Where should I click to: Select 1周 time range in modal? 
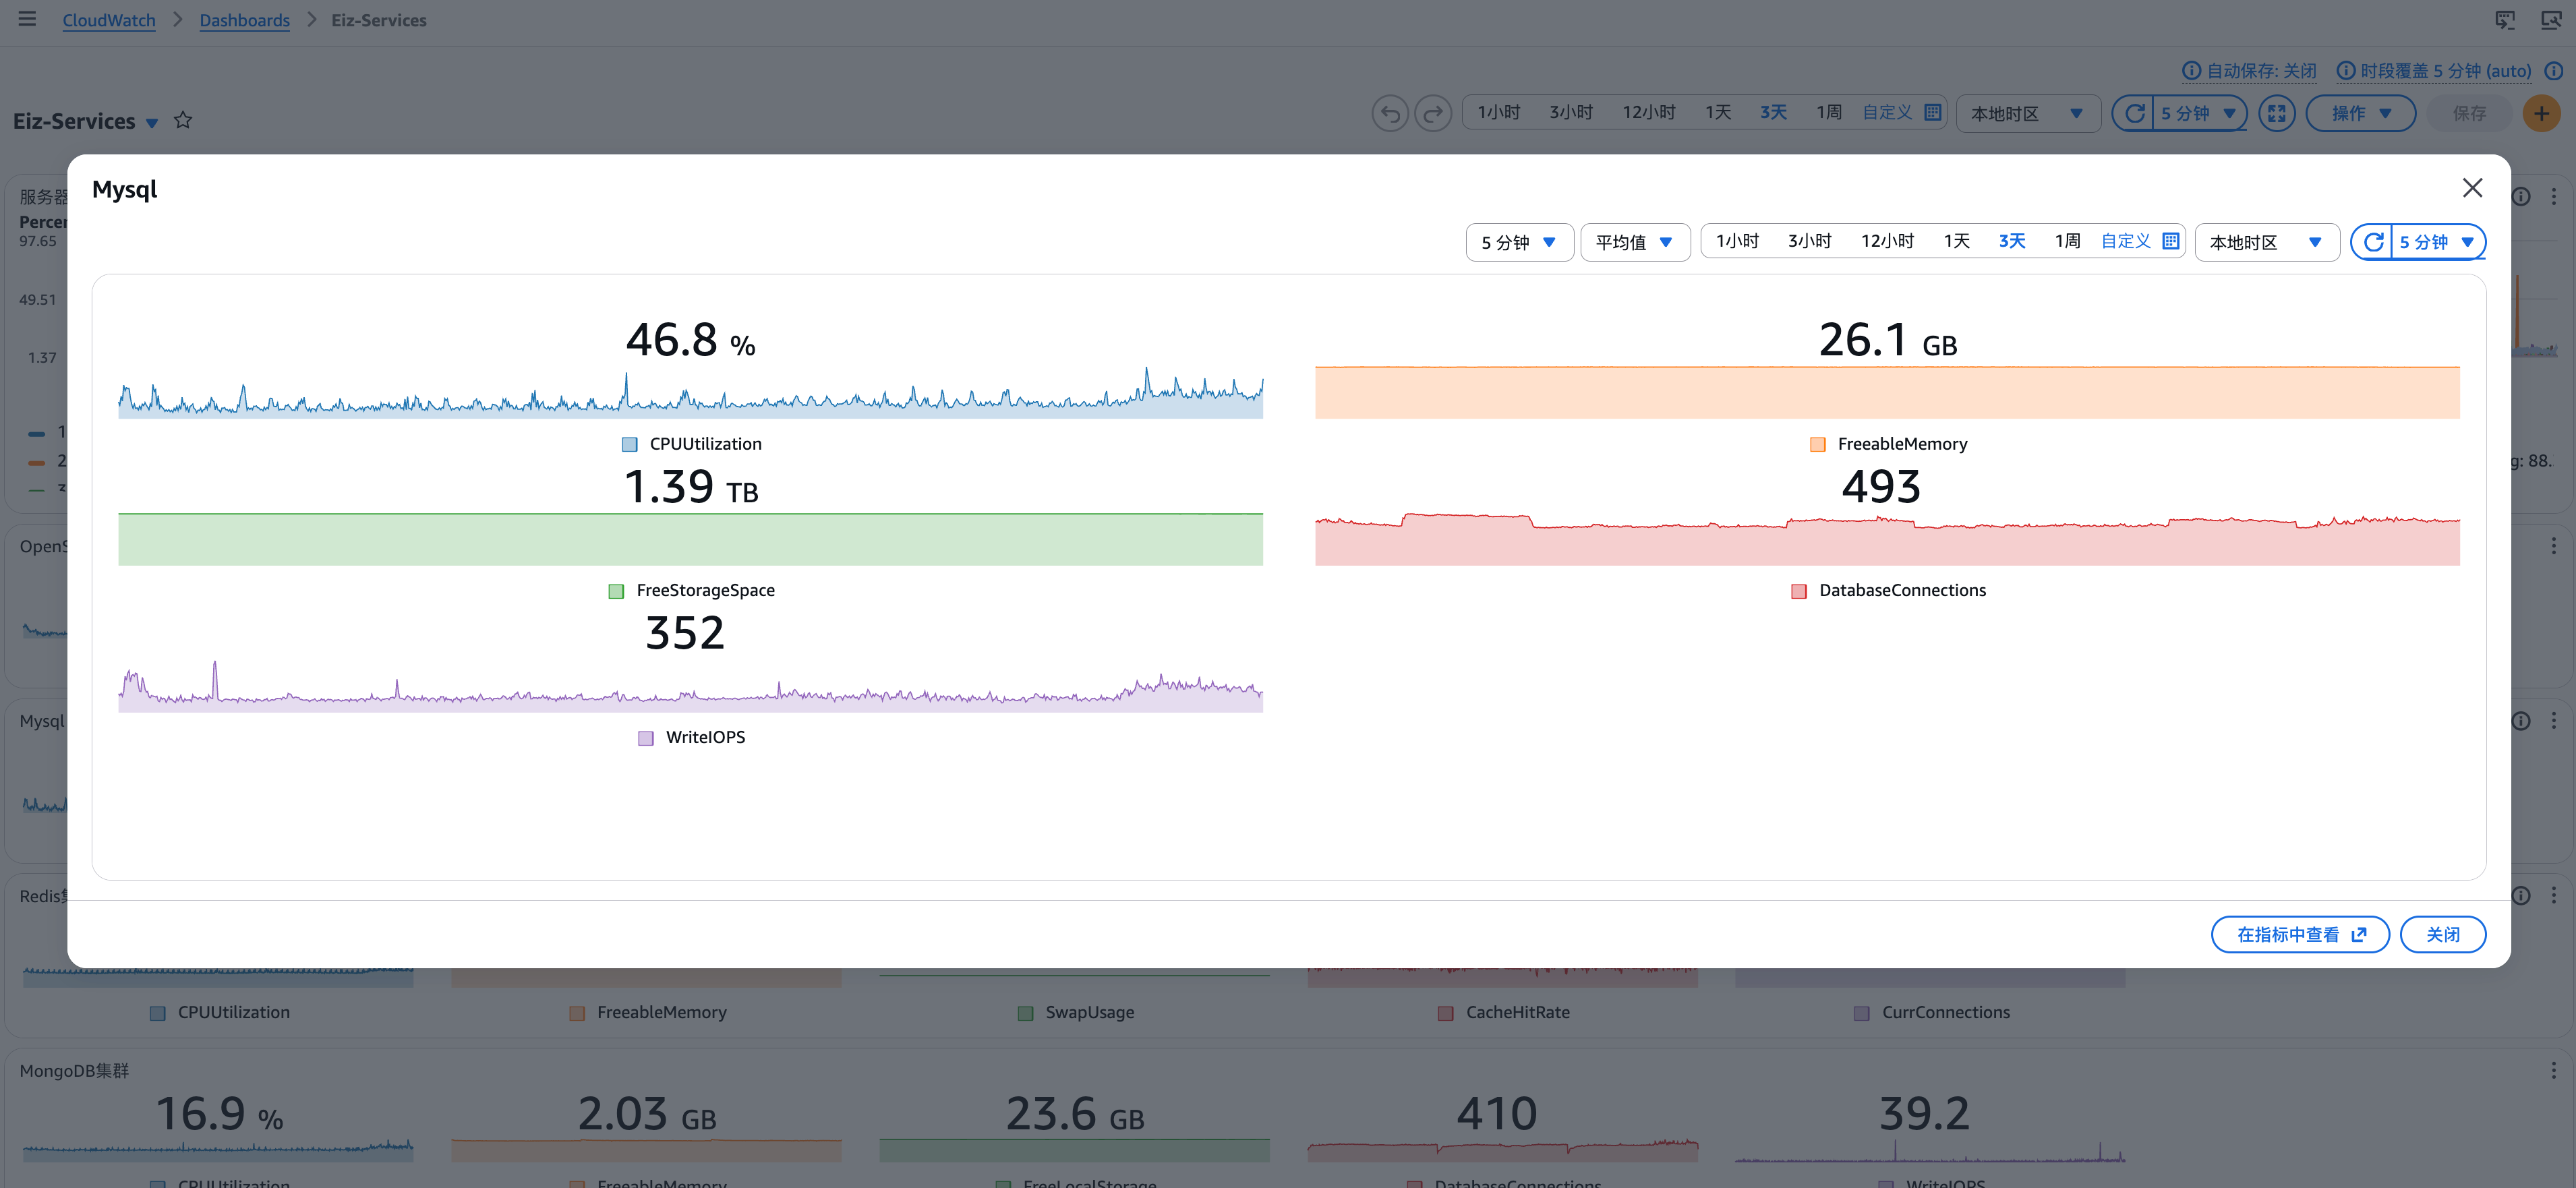coord(2067,241)
